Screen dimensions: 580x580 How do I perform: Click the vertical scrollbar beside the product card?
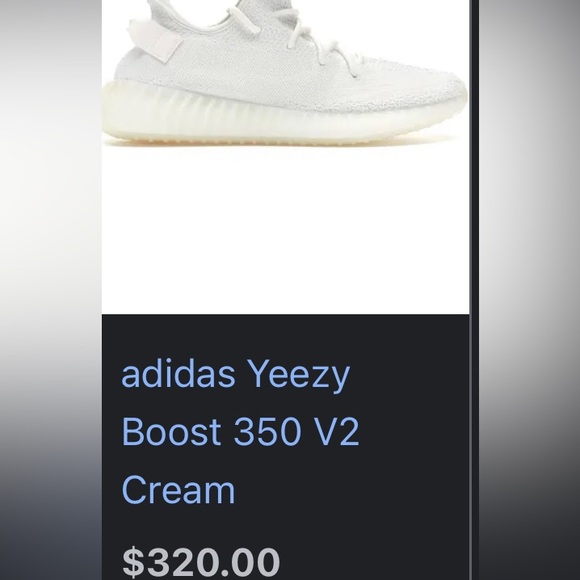[474, 290]
